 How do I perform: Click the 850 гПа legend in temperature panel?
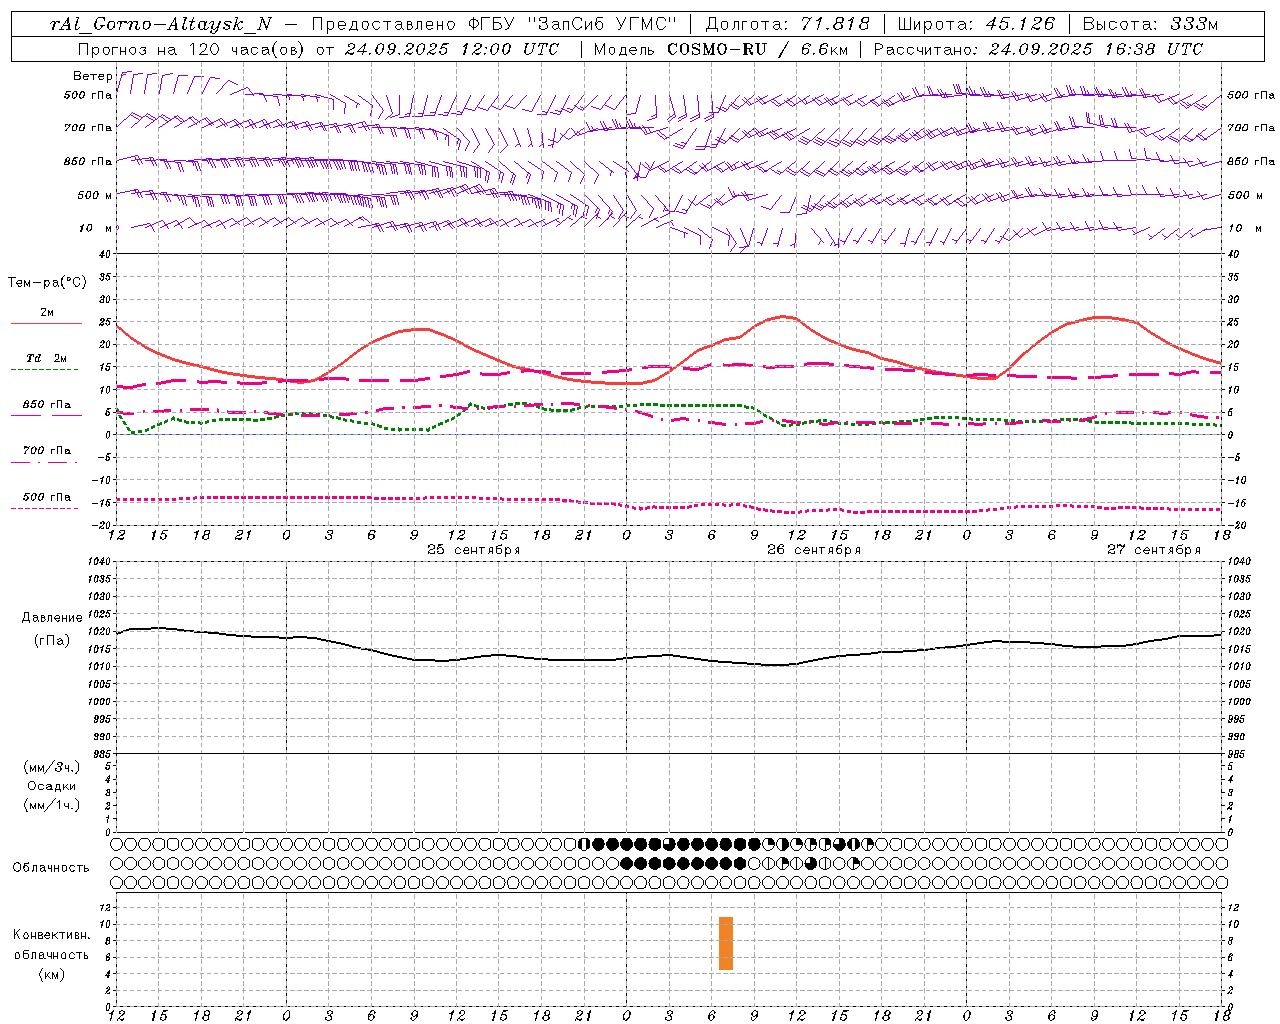pyautogui.click(x=47, y=405)
